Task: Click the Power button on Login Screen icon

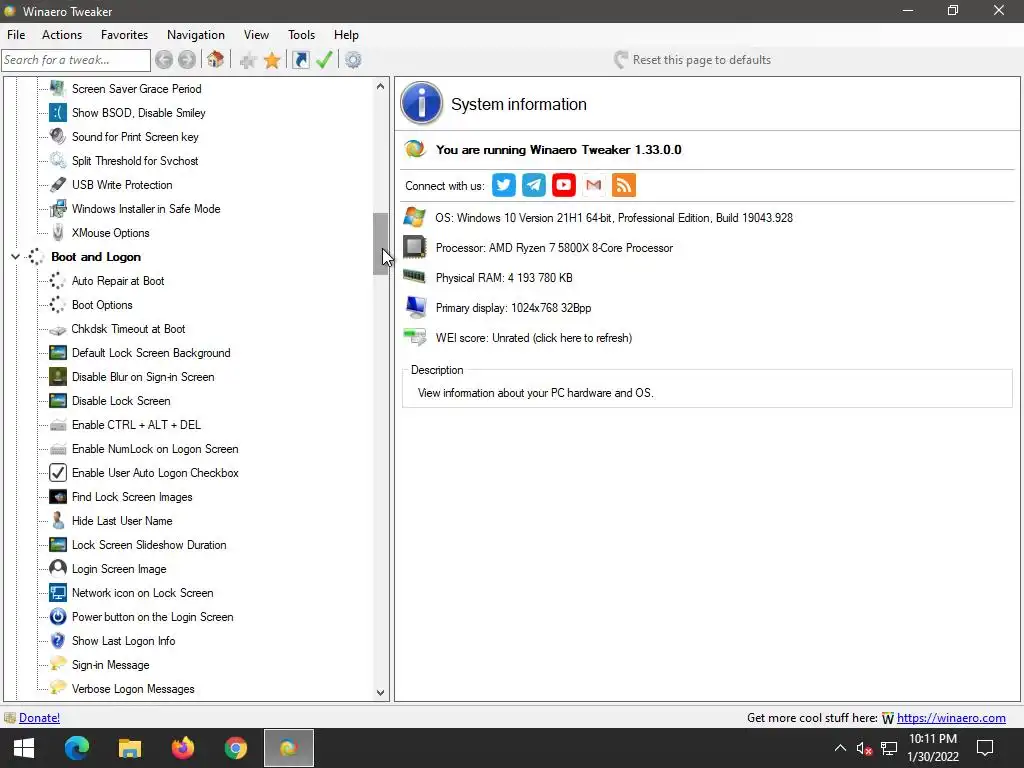Action: click(x=58, y=616)
